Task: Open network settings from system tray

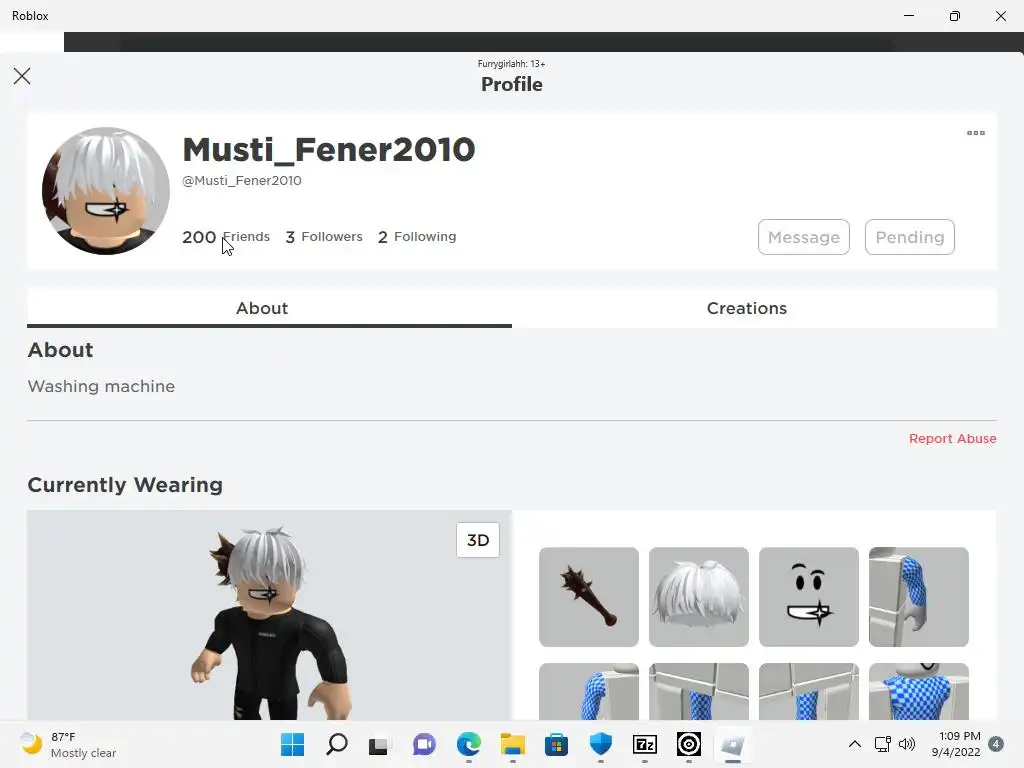Action: (883, 744)
